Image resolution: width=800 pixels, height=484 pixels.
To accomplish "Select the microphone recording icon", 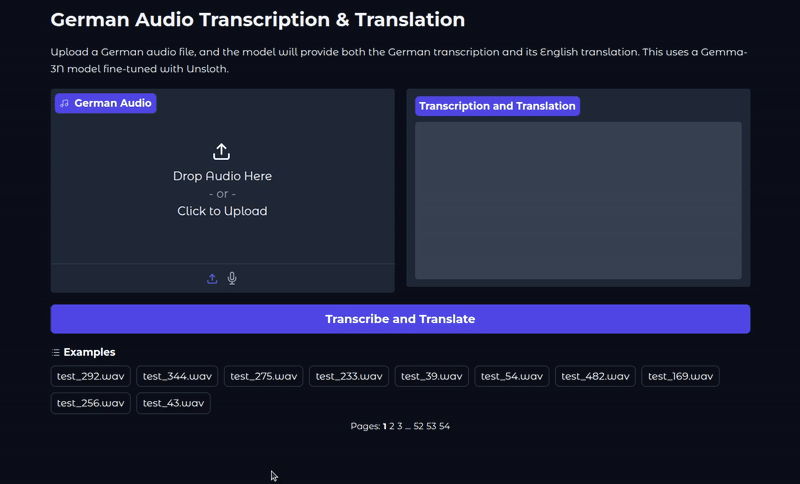I will pos(232,279).
